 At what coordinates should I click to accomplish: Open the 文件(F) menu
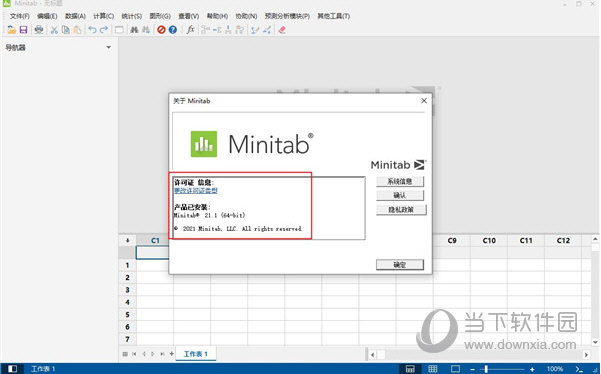(20, 16)
